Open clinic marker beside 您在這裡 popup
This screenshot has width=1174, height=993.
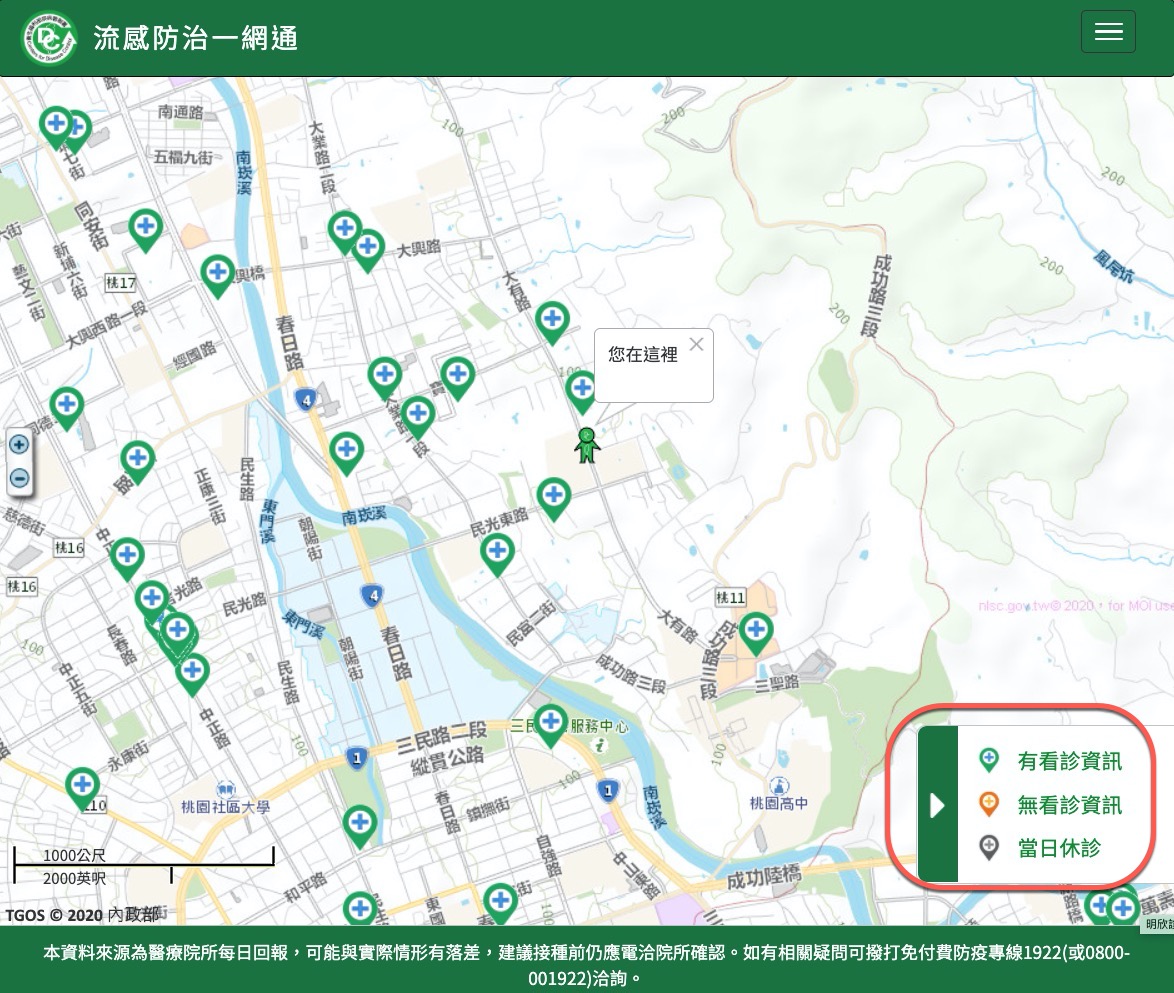click(582, 392)
